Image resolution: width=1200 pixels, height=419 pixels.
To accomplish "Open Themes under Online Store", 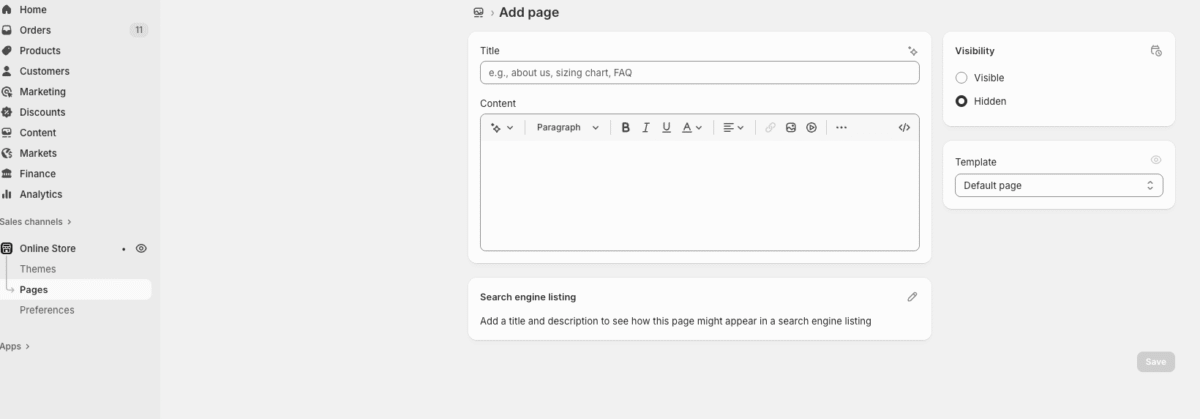I will point(38,269).
